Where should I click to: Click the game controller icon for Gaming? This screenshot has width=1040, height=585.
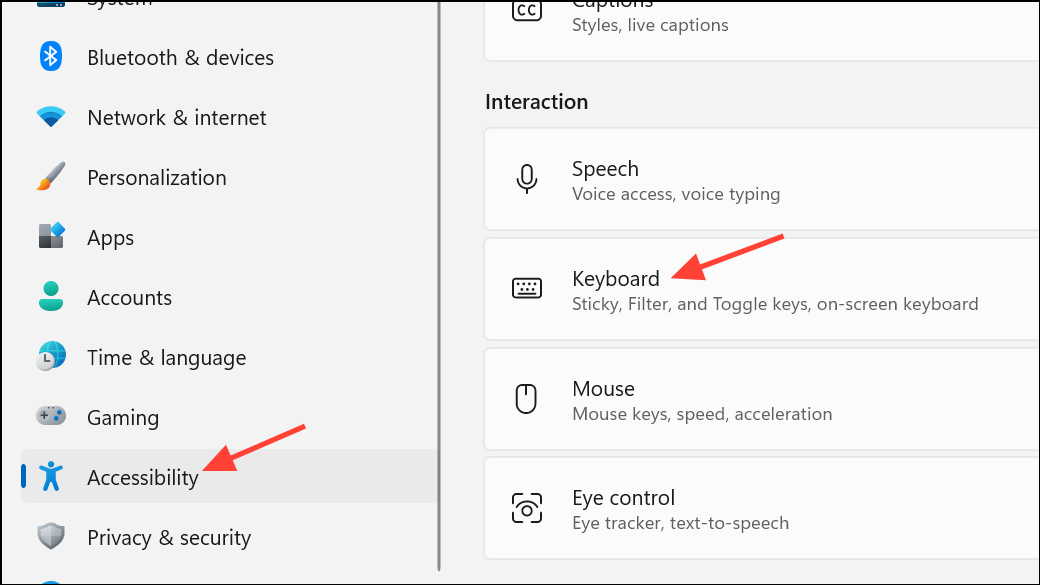(50, 417)
